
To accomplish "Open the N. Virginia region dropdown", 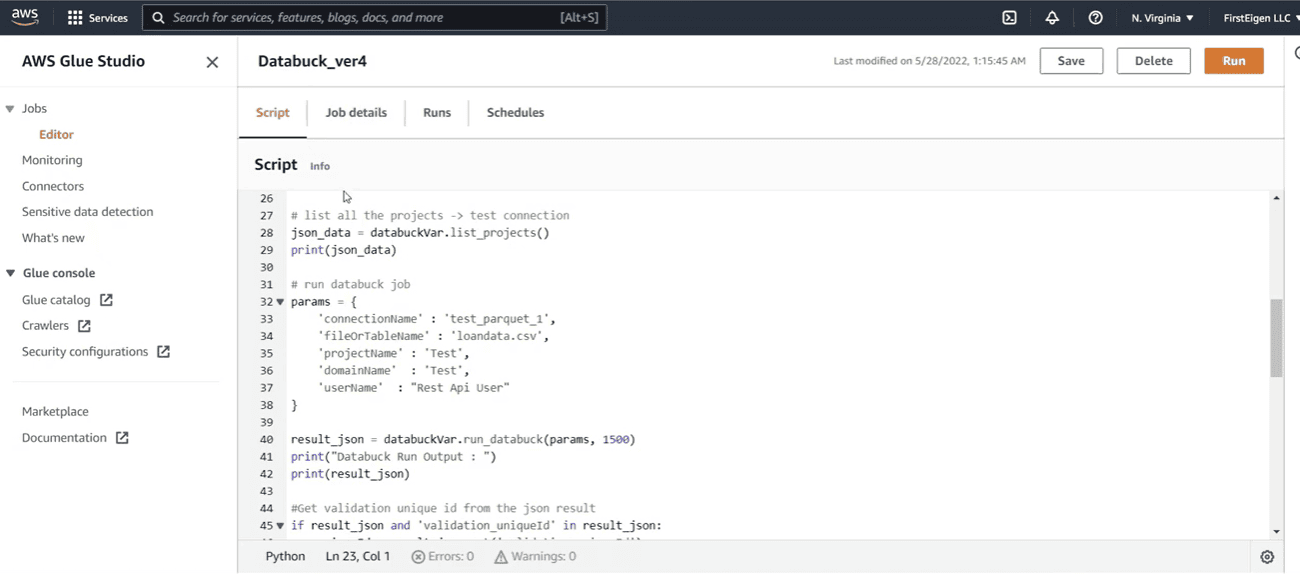I will [1162, 18].
